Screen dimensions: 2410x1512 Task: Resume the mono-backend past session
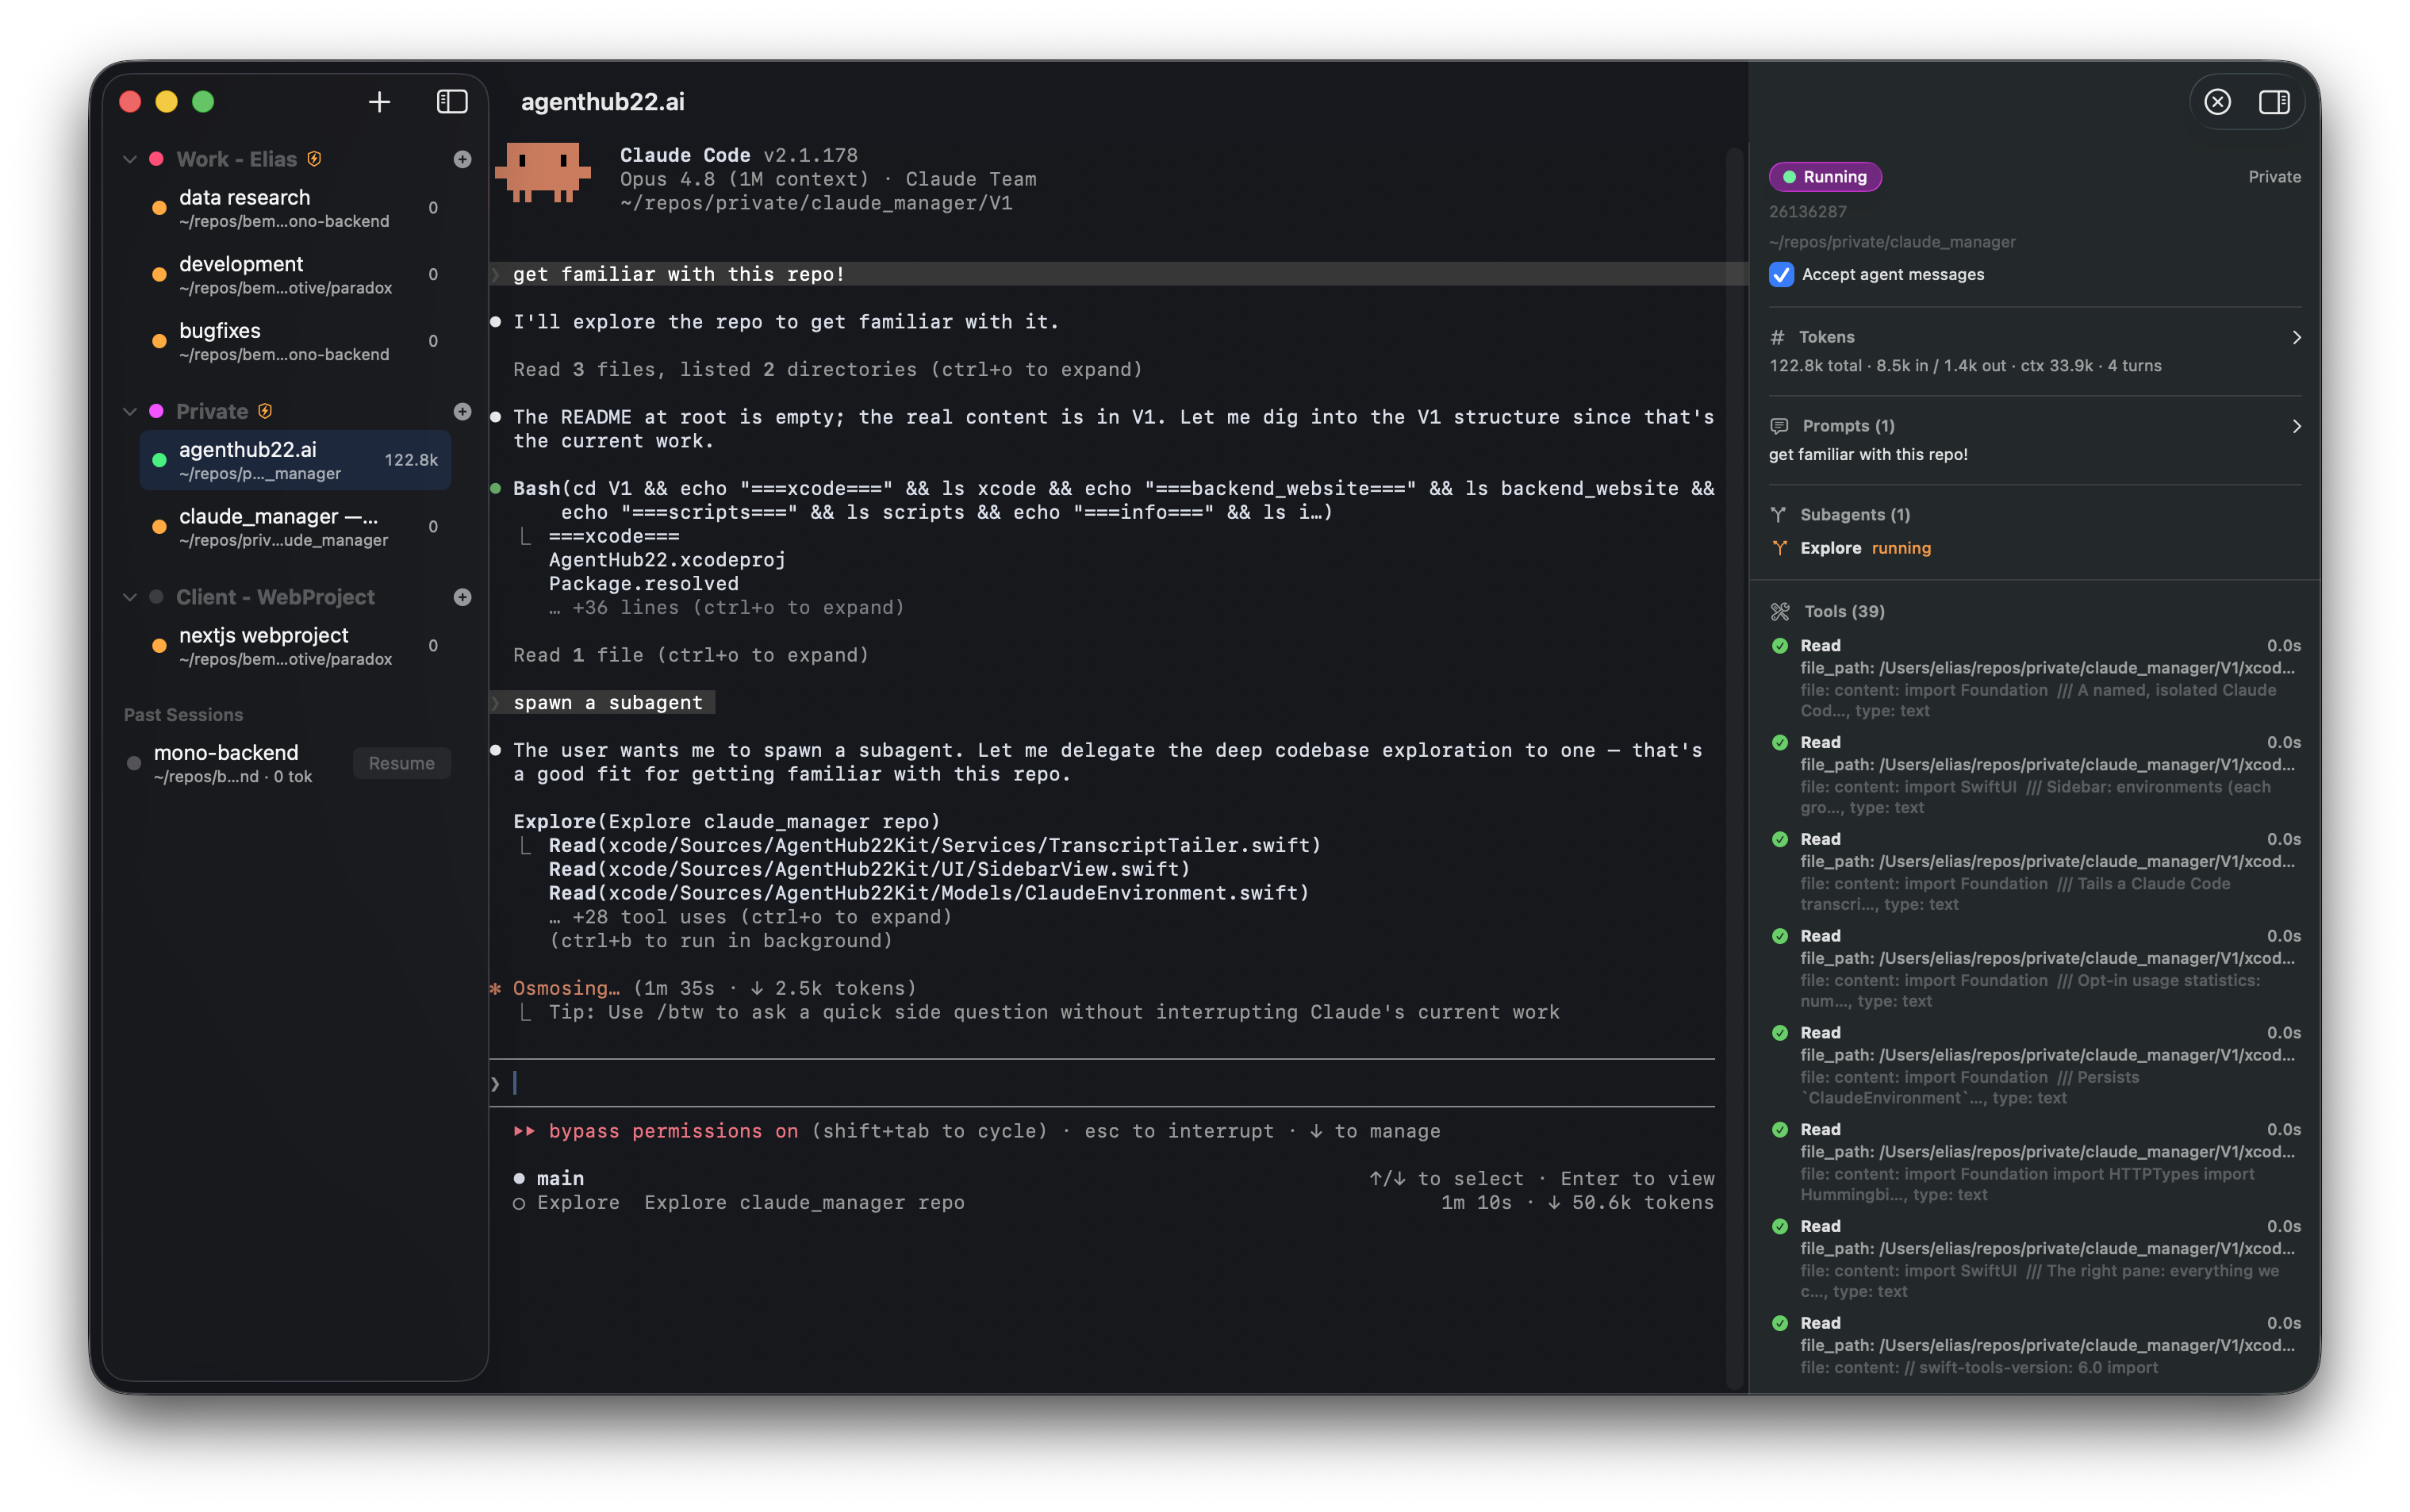click(401, 763)
